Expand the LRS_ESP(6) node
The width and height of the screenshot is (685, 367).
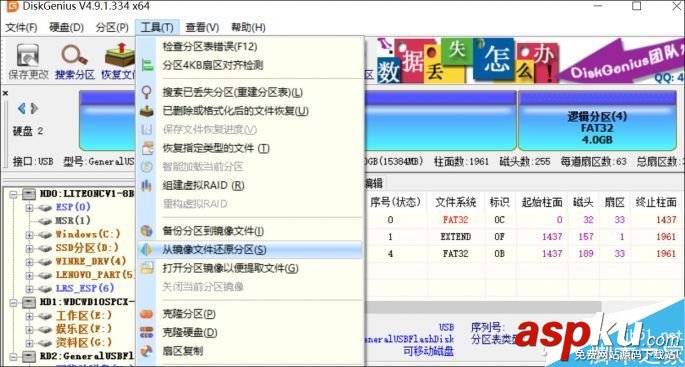[x=29, y=288]
